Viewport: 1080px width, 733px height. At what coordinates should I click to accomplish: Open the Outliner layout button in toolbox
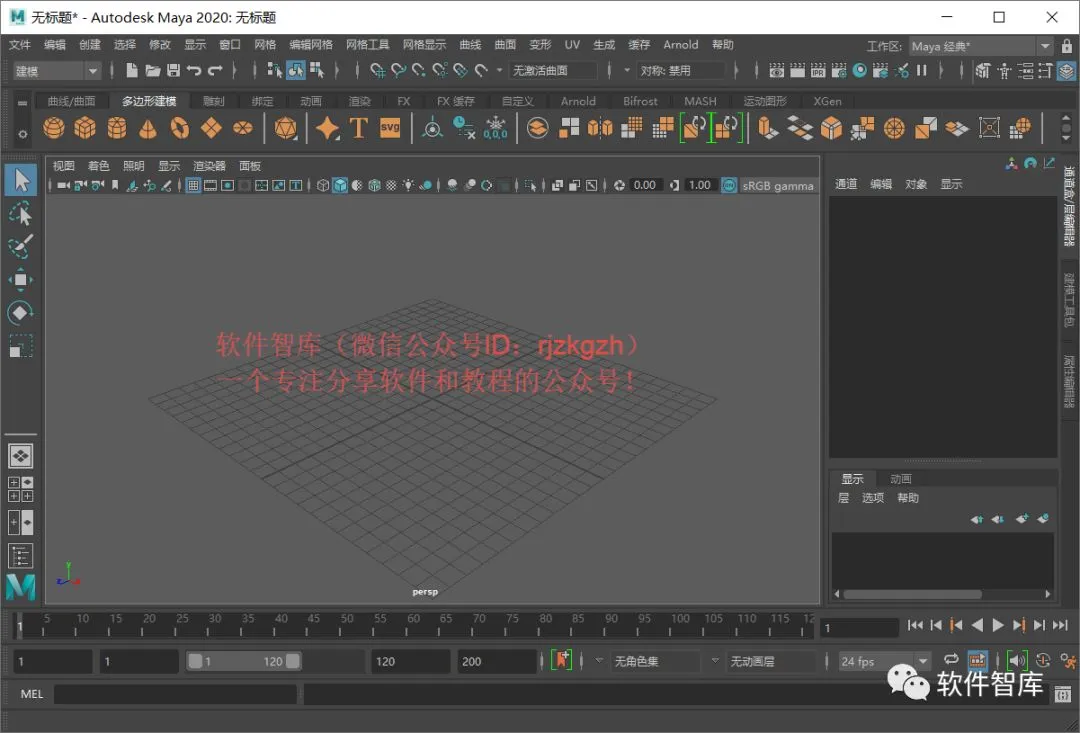pos(21,556)
